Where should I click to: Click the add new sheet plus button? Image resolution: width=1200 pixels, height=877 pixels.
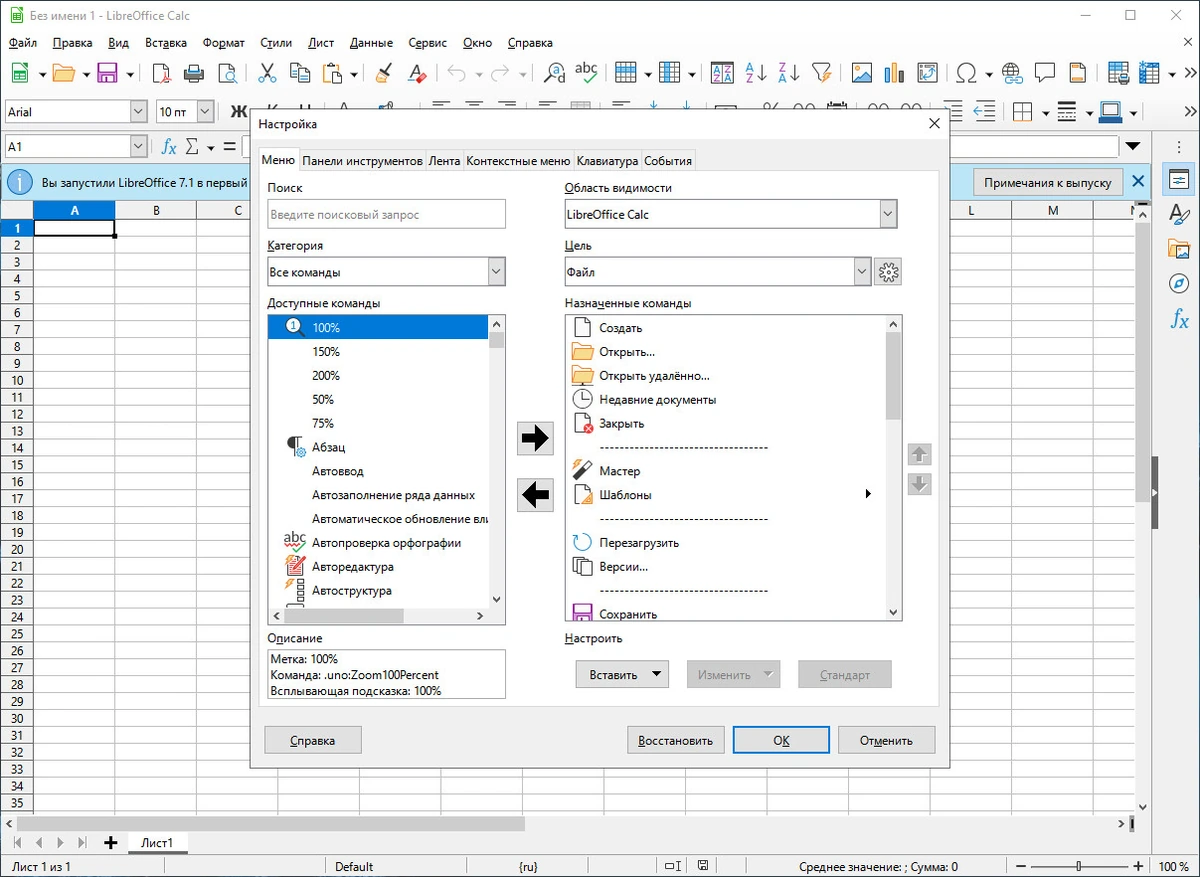click(110, 843)
